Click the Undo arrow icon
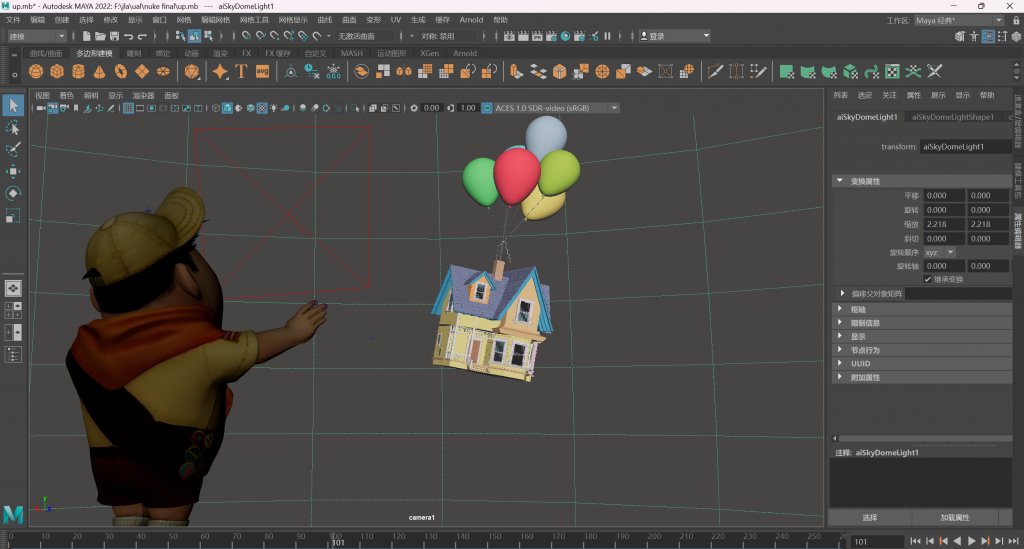 coord(129,36)
